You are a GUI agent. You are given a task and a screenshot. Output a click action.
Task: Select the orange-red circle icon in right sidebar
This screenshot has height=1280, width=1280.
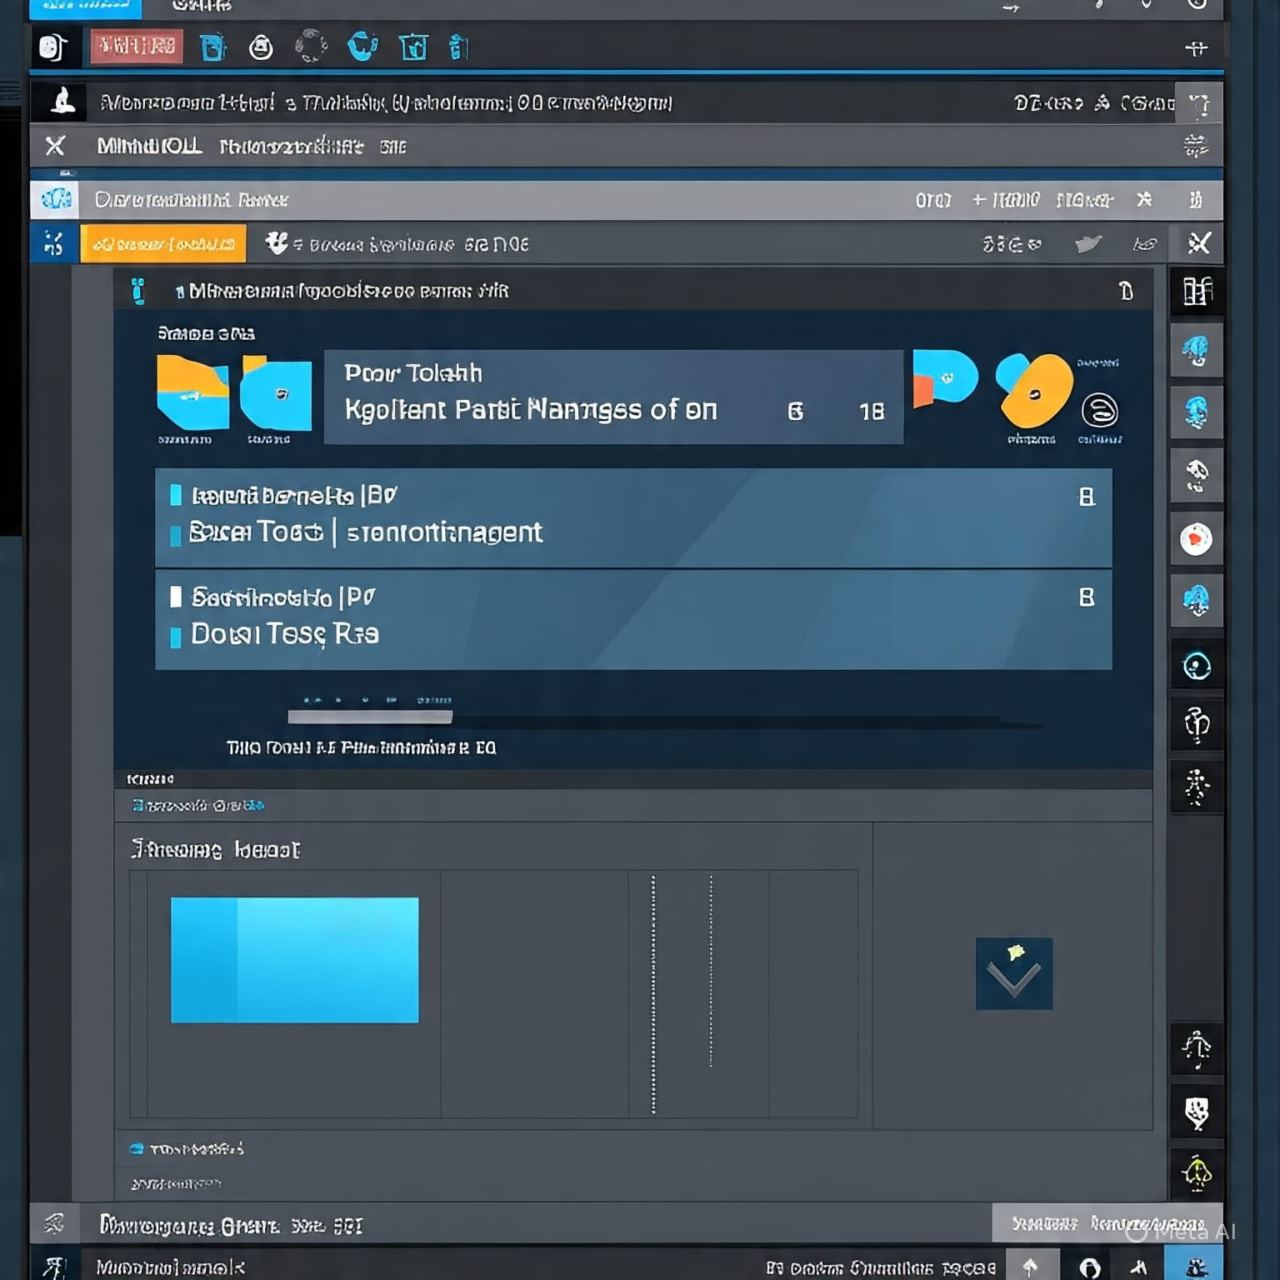click(1196, 539)
